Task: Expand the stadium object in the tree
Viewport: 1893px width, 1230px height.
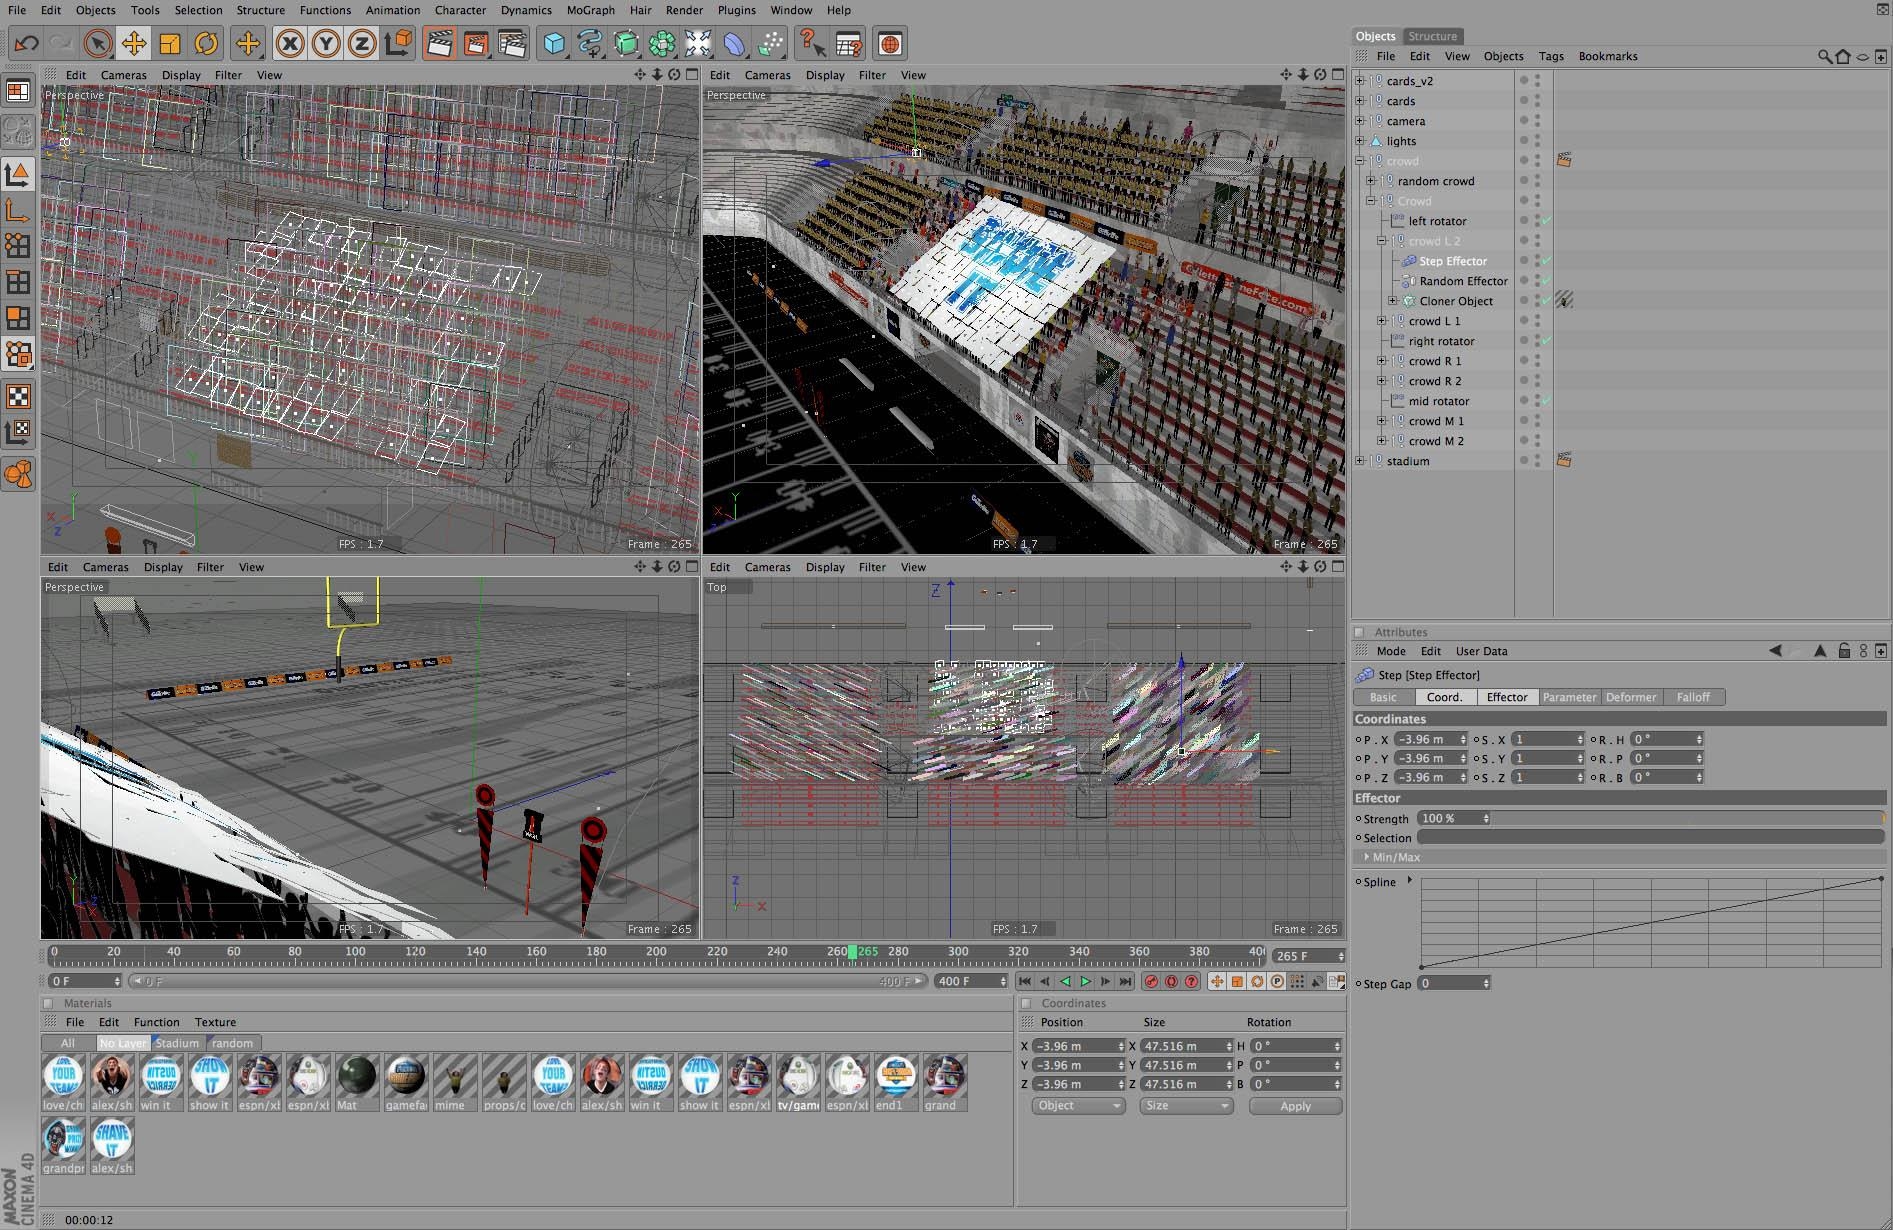Action: [x=1360, y=461]
